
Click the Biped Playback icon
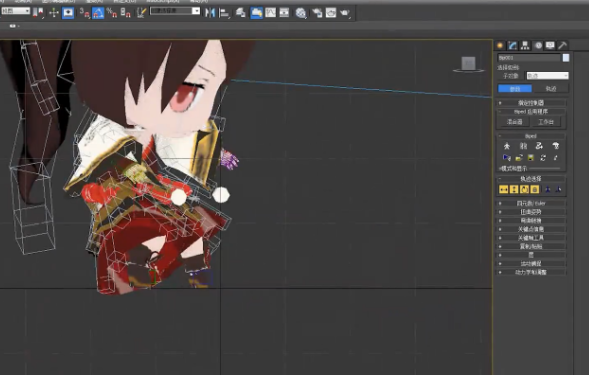(506, 157)
